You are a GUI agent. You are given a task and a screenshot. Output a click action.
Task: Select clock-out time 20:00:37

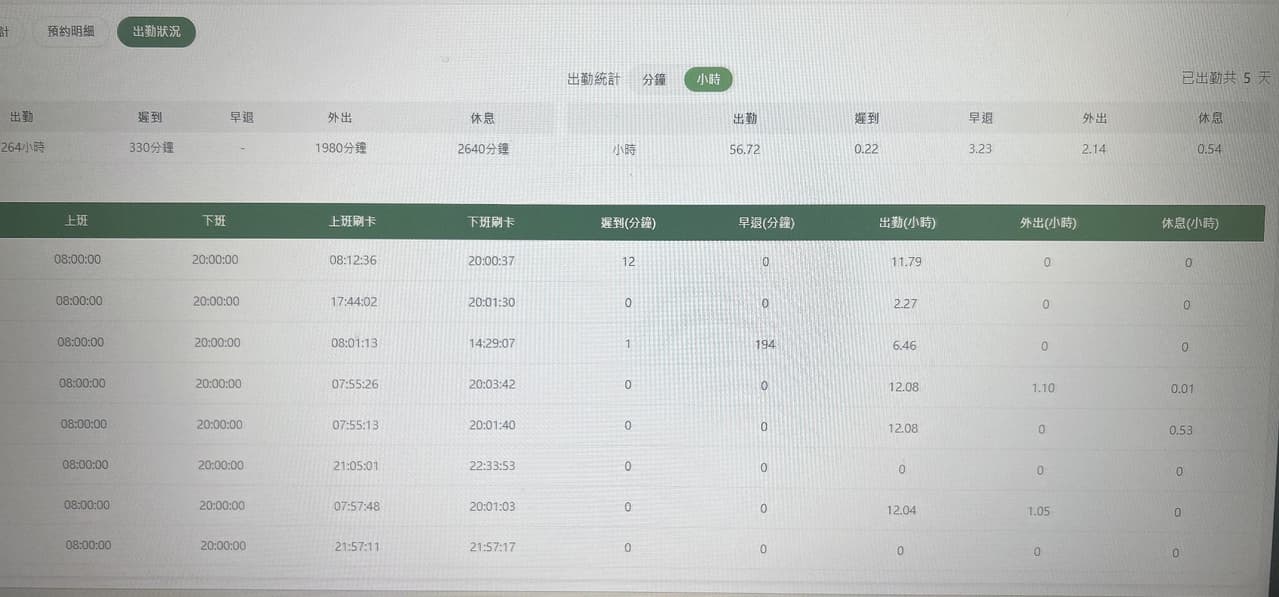tap(491, 261)
